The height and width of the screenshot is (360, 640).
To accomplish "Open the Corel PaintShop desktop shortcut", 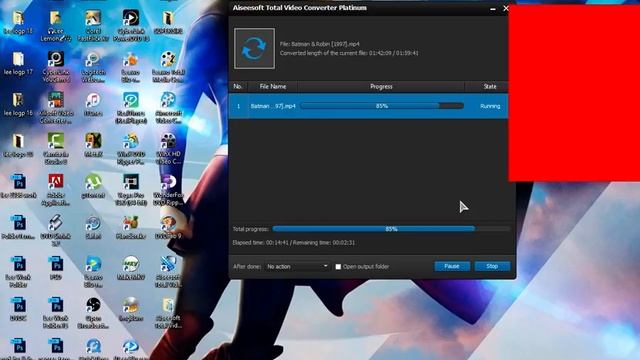I will point(93,26).
